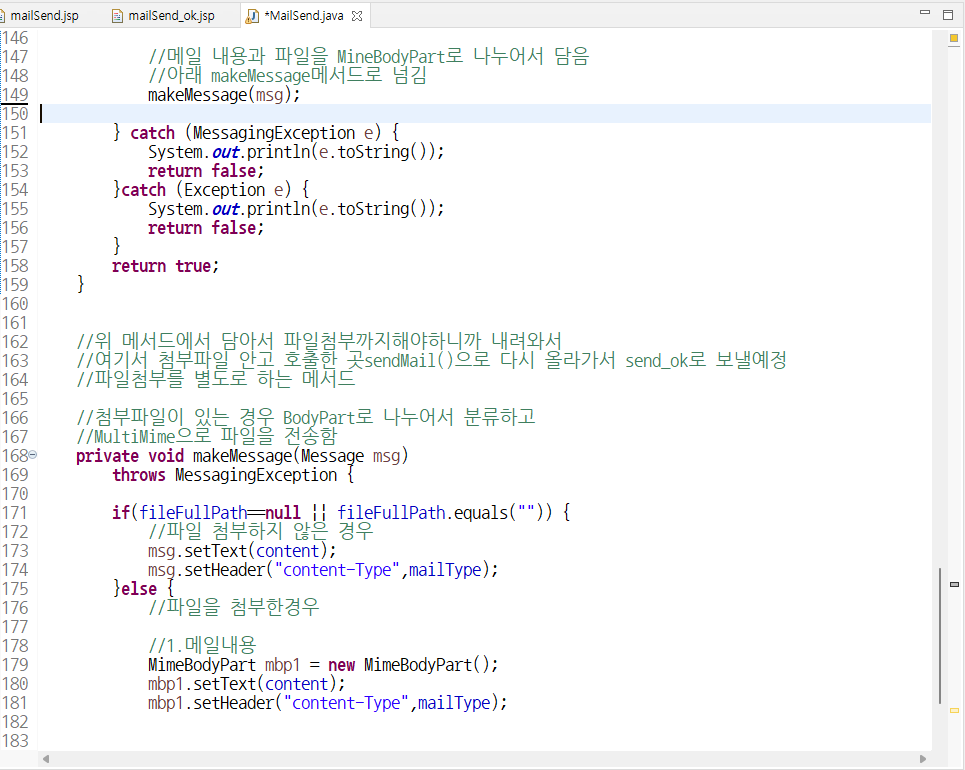Click comment '//아래 makeMessage메서드로 넘김'
This screenshot has height=770, width=965.
tap(287, 76)
